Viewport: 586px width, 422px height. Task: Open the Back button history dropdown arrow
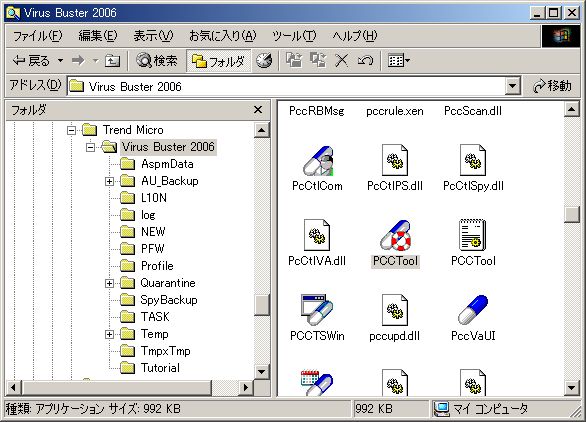[60, 60]
